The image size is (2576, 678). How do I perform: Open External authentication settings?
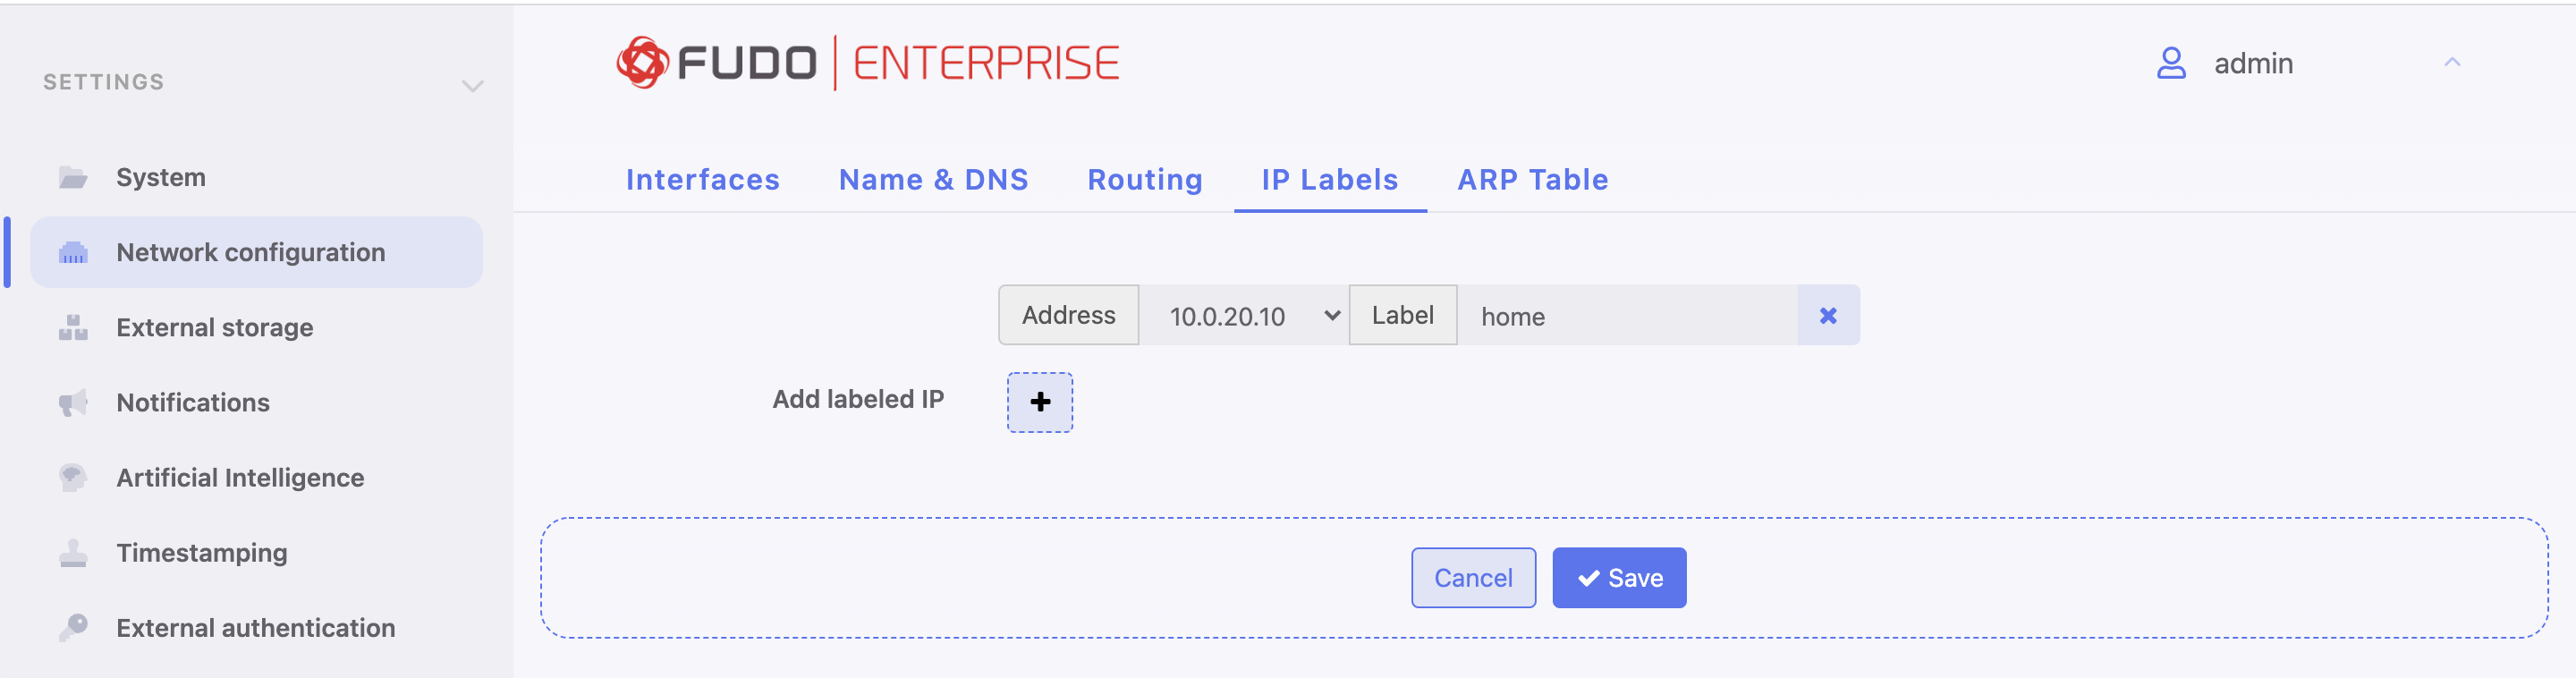[257, 628]
